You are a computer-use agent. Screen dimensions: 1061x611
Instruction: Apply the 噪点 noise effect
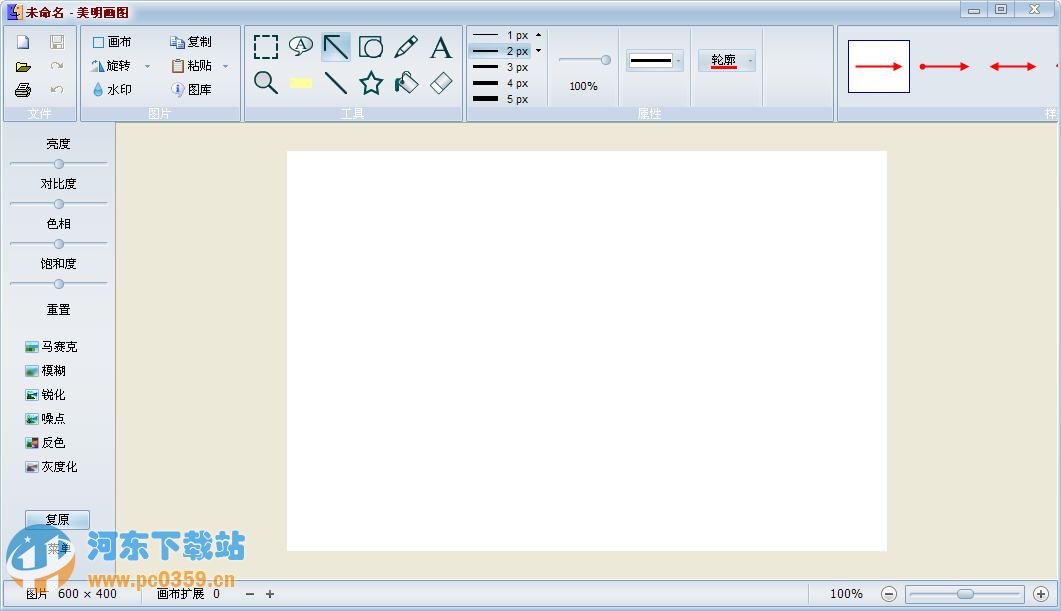tap(45, 419)
